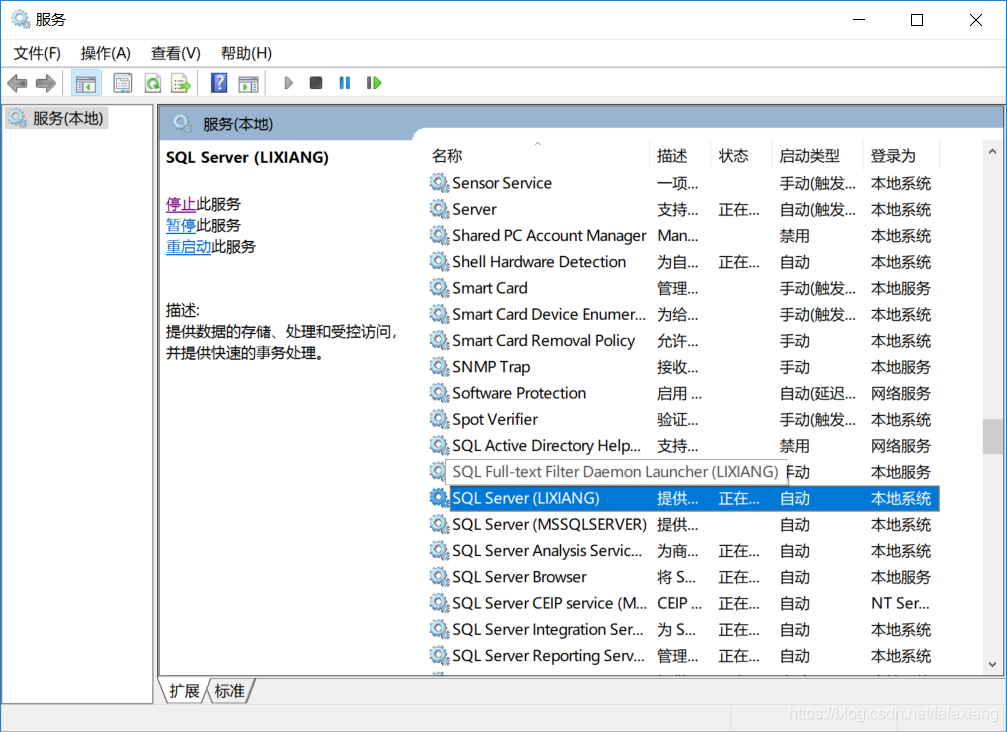The height and width of the screenshot is (732, 1007).
Task: Click the Restart Service icon
Action: click(374, 83)
